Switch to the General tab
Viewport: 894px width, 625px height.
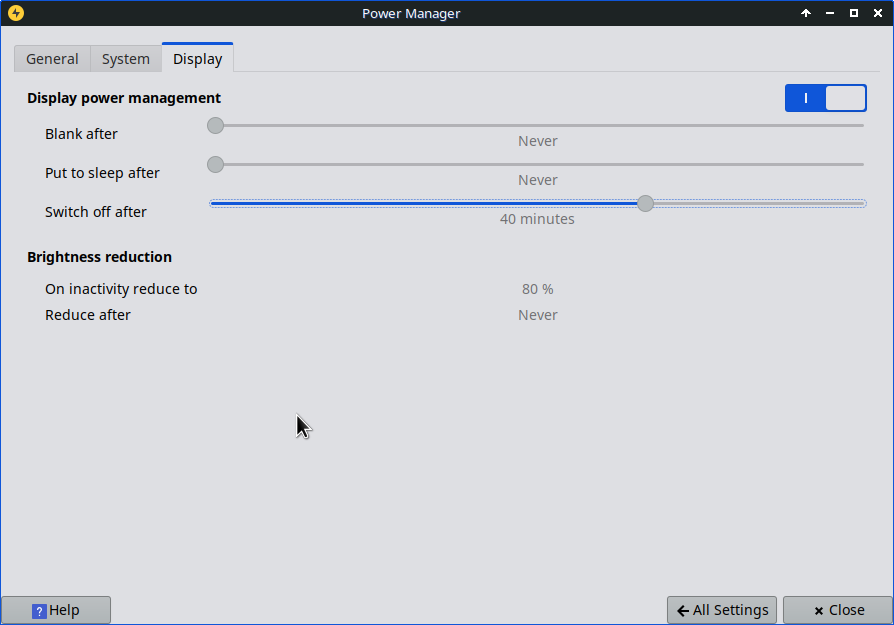pyautogui.click(x=52, y=59)
